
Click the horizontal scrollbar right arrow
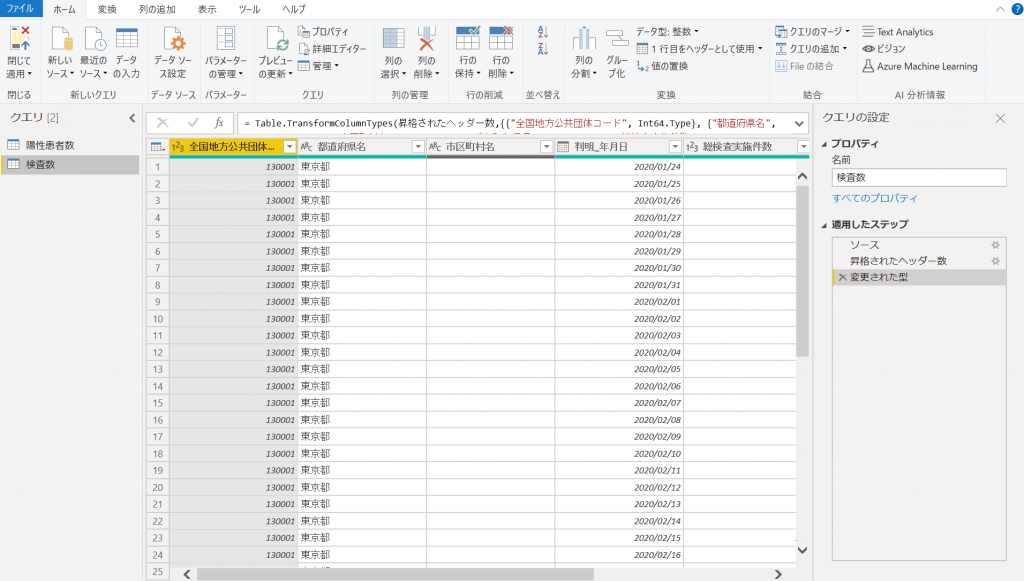[778, 574]
